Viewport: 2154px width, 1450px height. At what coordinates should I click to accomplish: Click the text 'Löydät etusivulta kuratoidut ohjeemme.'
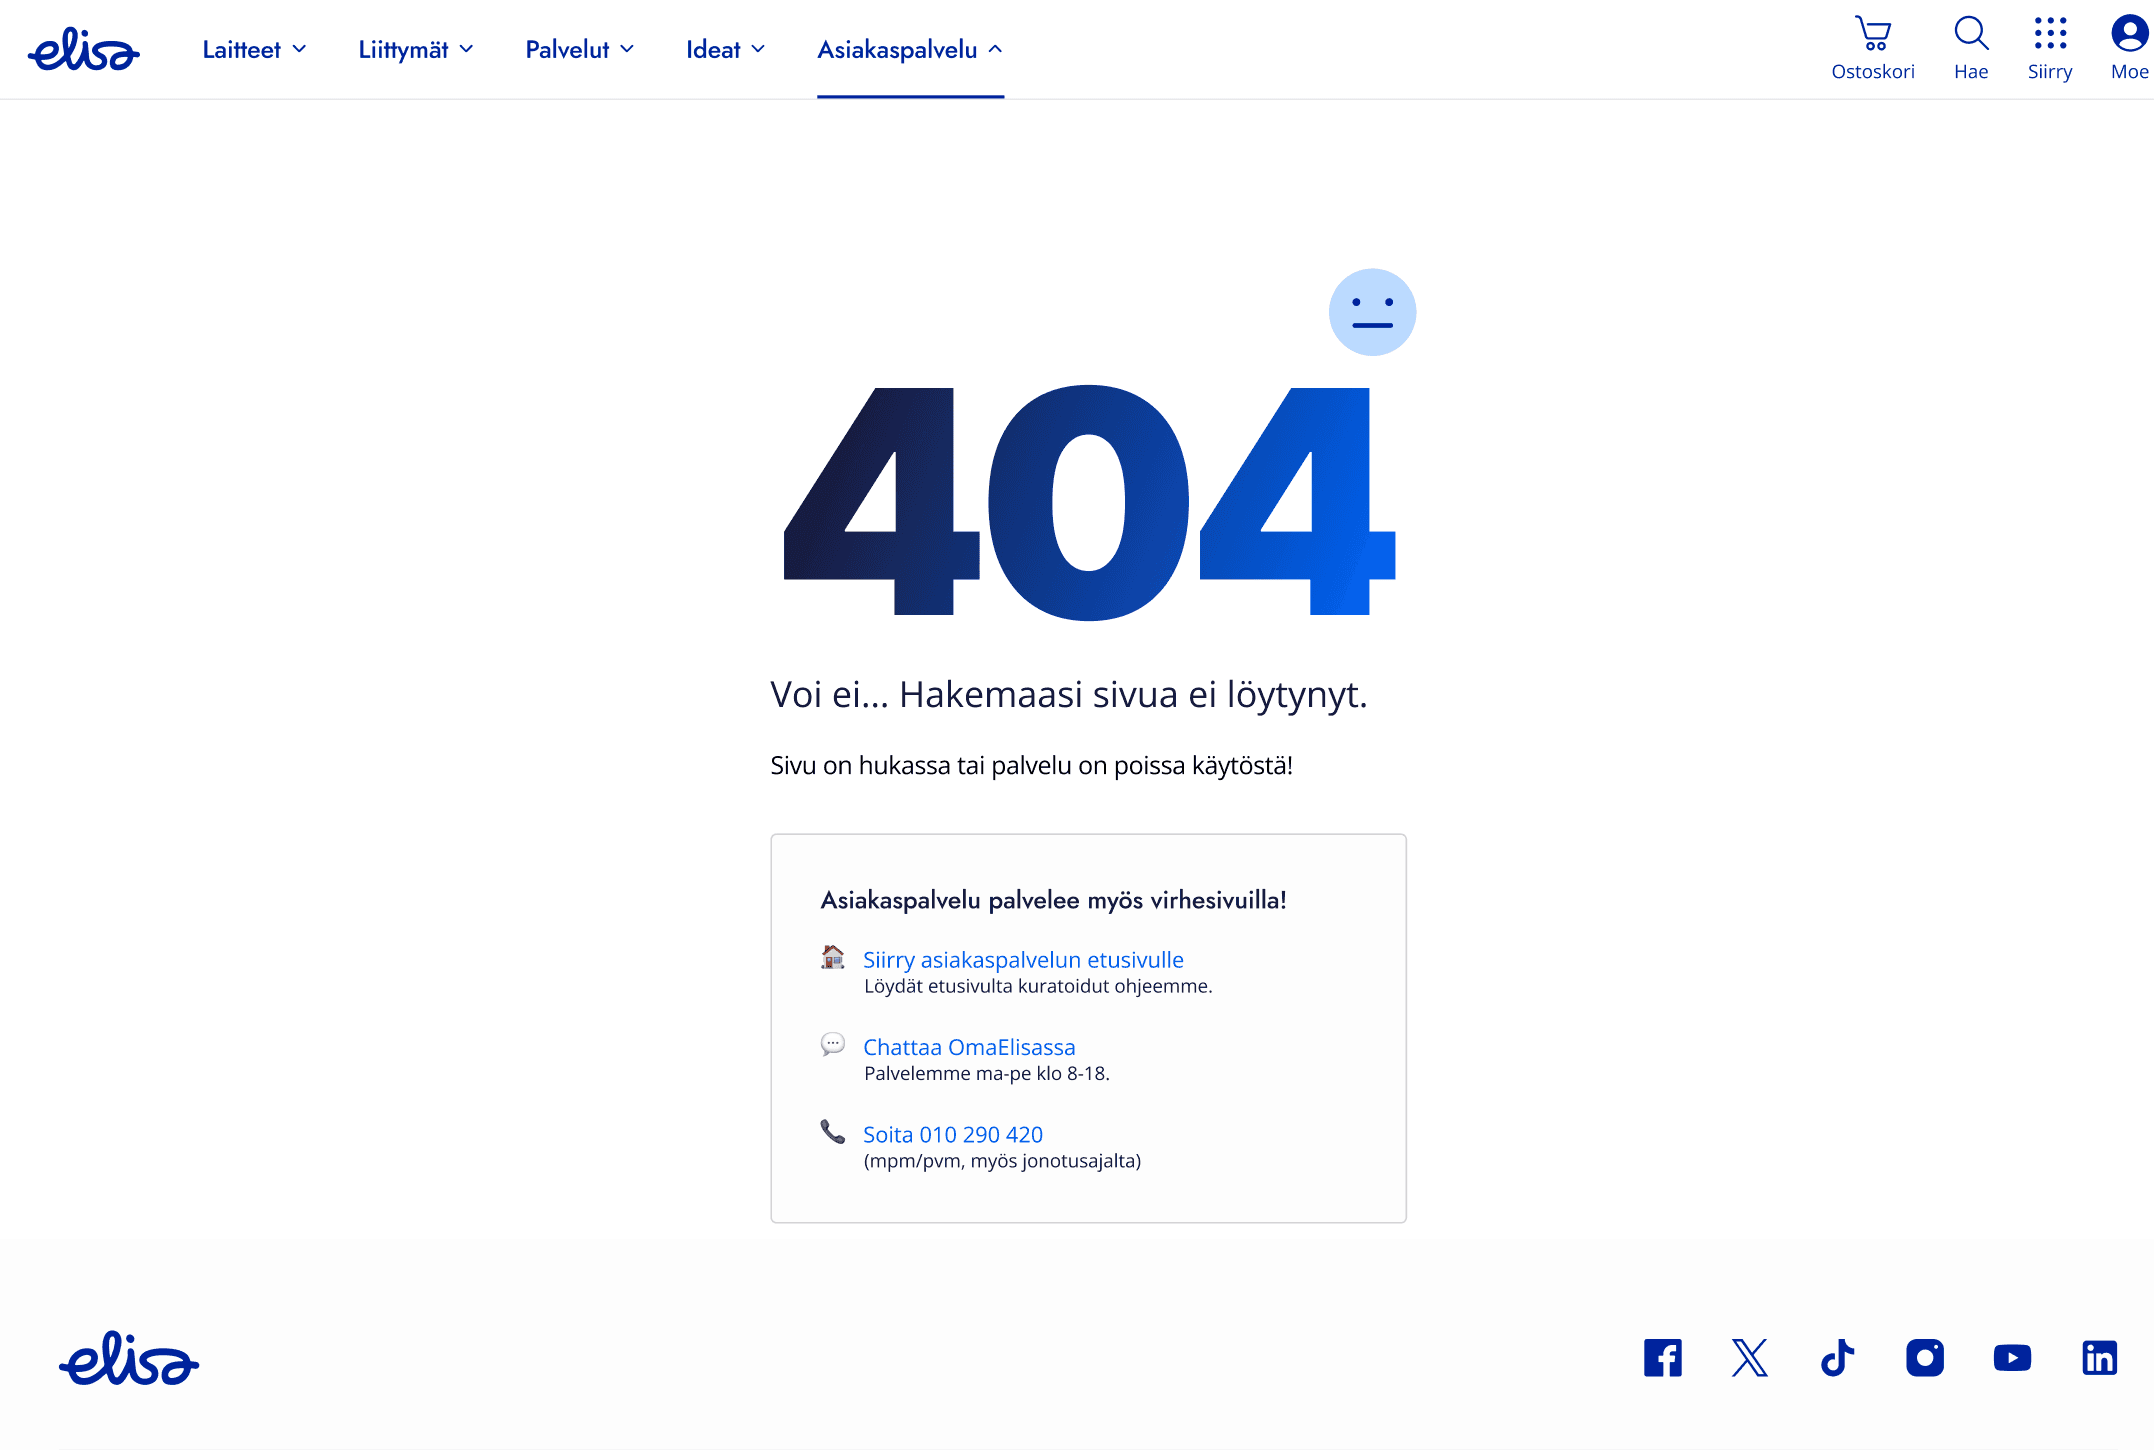1038,986
